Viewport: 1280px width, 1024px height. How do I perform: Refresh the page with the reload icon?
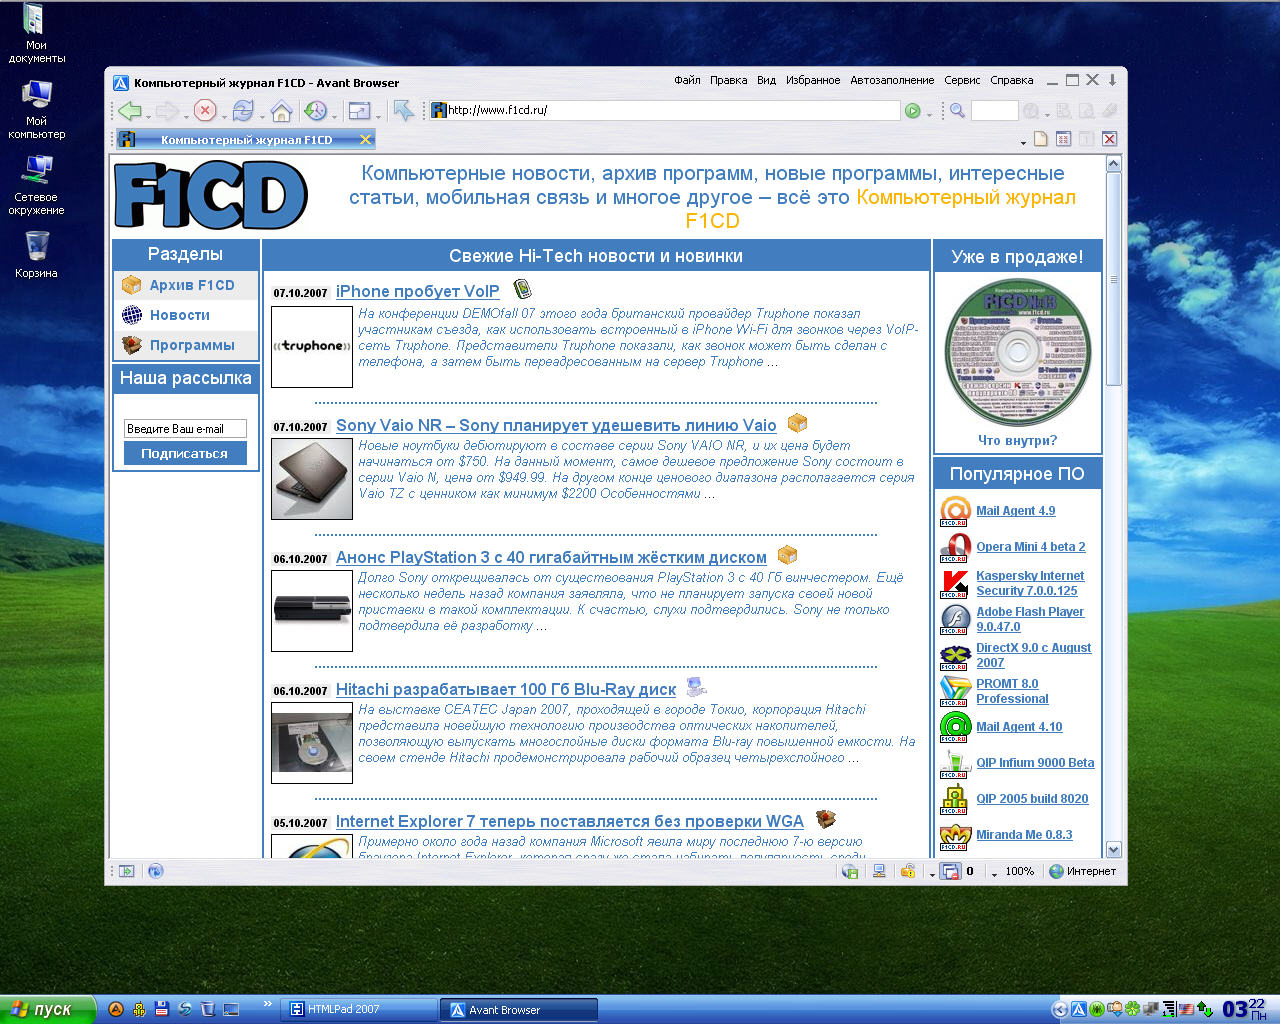(x=243, y=111)
